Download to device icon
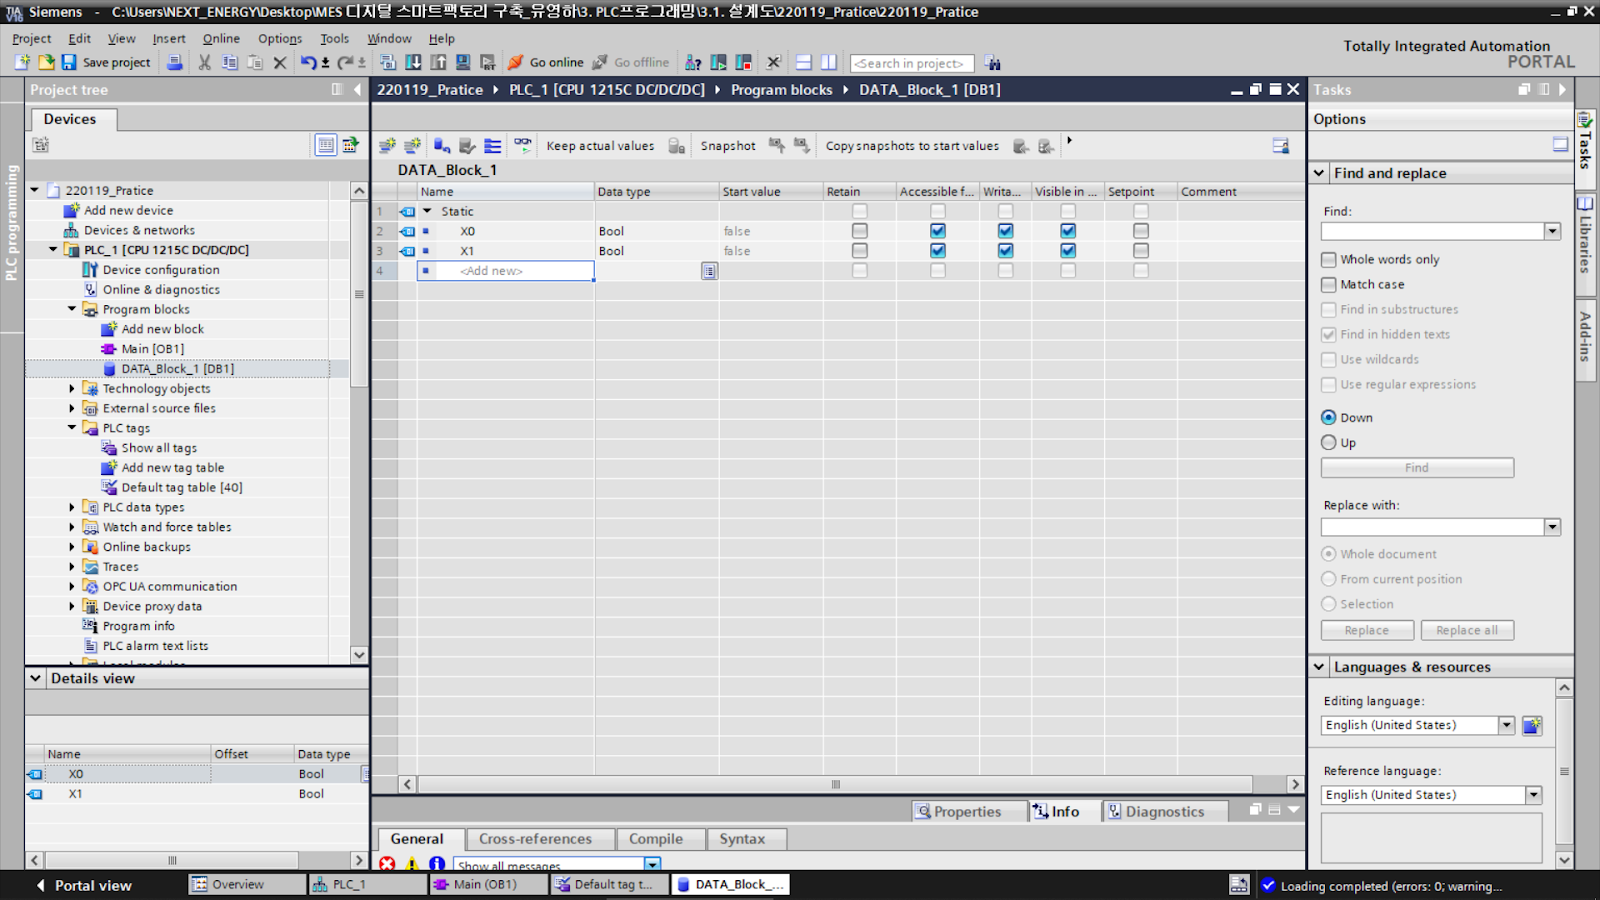This screenshot has width=1600, height=900. point(413,62)
